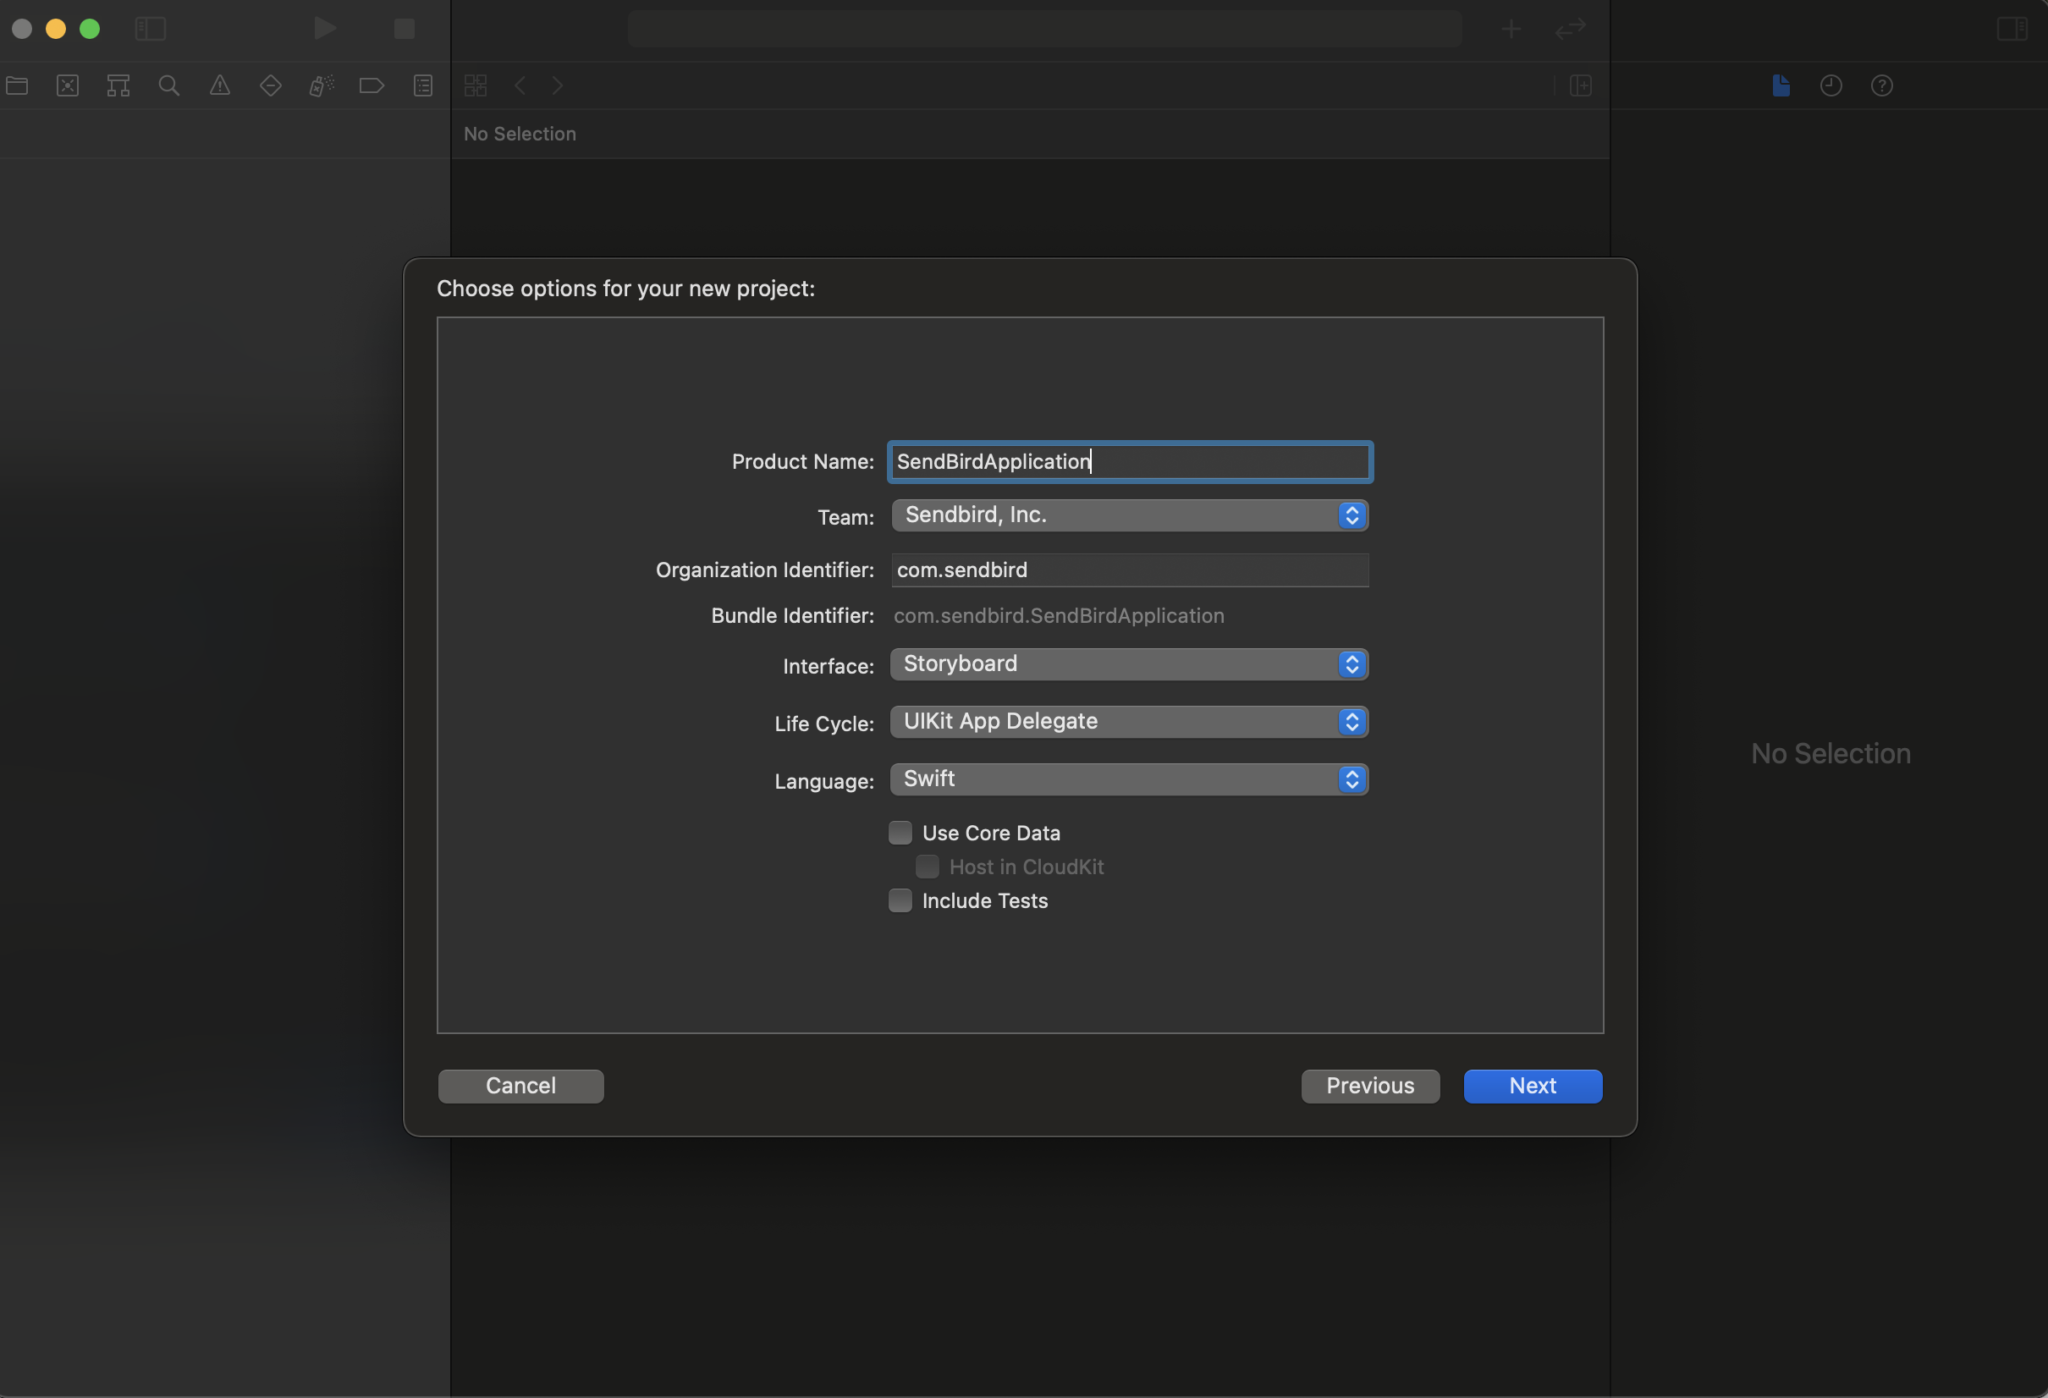This screenshot has height=1398, width=2048.
Task: Go forward with the right chevron
Action: click(558, 85)
